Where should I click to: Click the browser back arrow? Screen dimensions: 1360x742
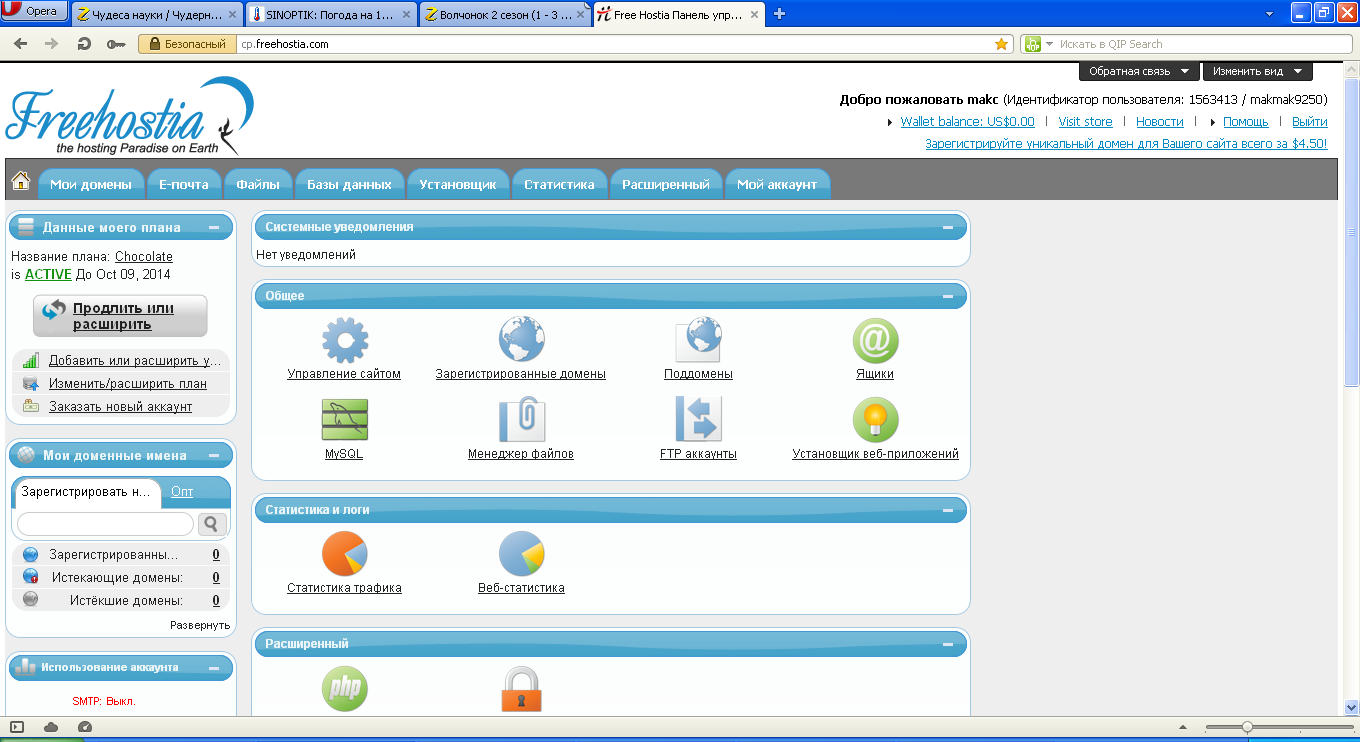coord(20,44)
